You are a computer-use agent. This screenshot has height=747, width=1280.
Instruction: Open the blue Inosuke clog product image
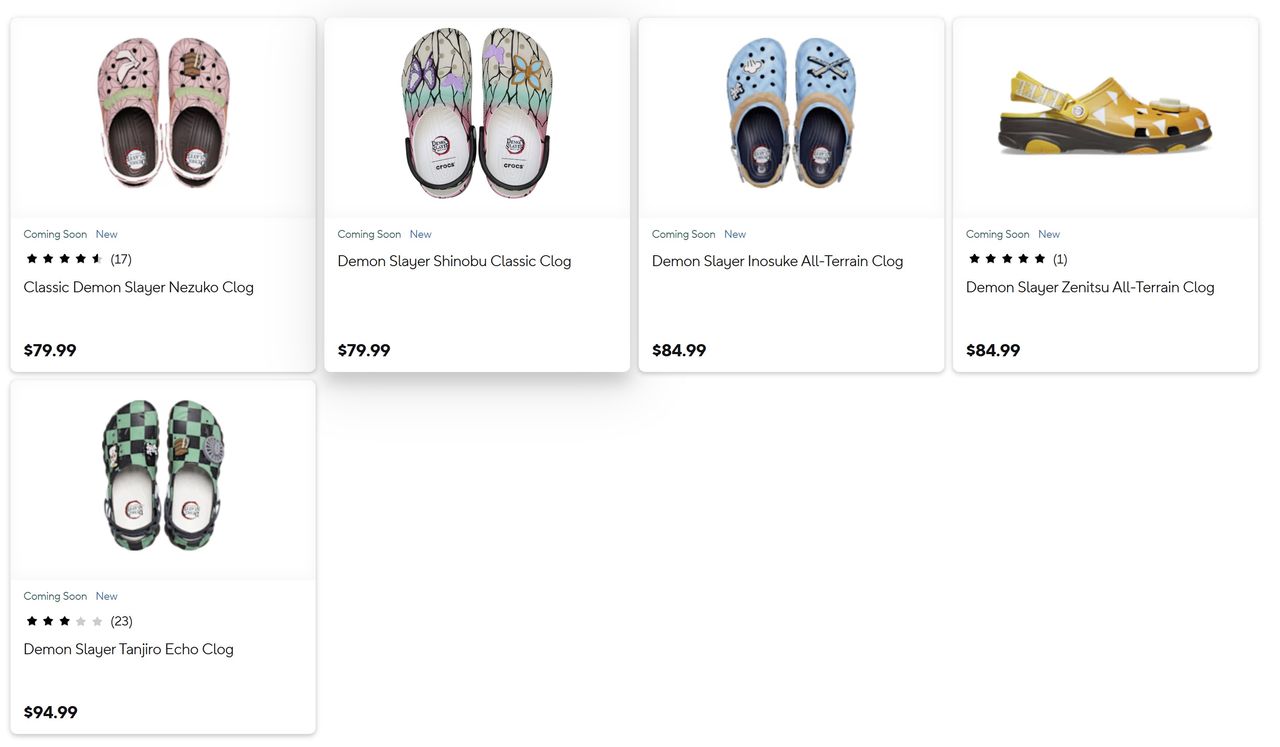[791, 113]
